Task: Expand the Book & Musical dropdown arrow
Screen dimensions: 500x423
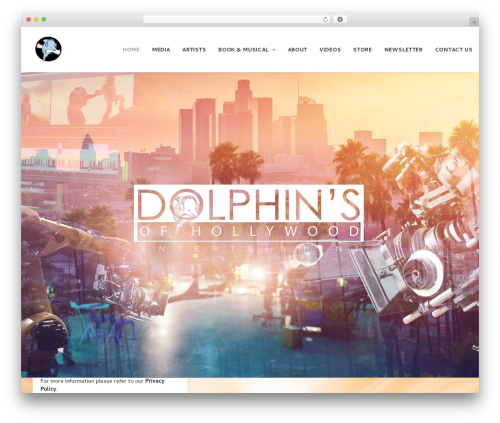Action: [274, 50]
